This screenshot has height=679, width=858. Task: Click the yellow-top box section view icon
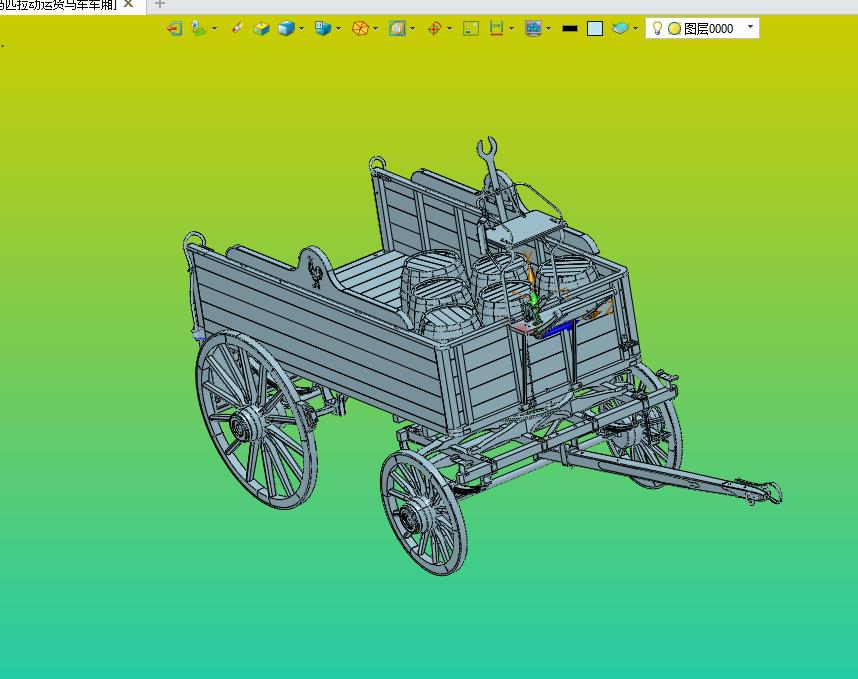(x=262, y=28)
